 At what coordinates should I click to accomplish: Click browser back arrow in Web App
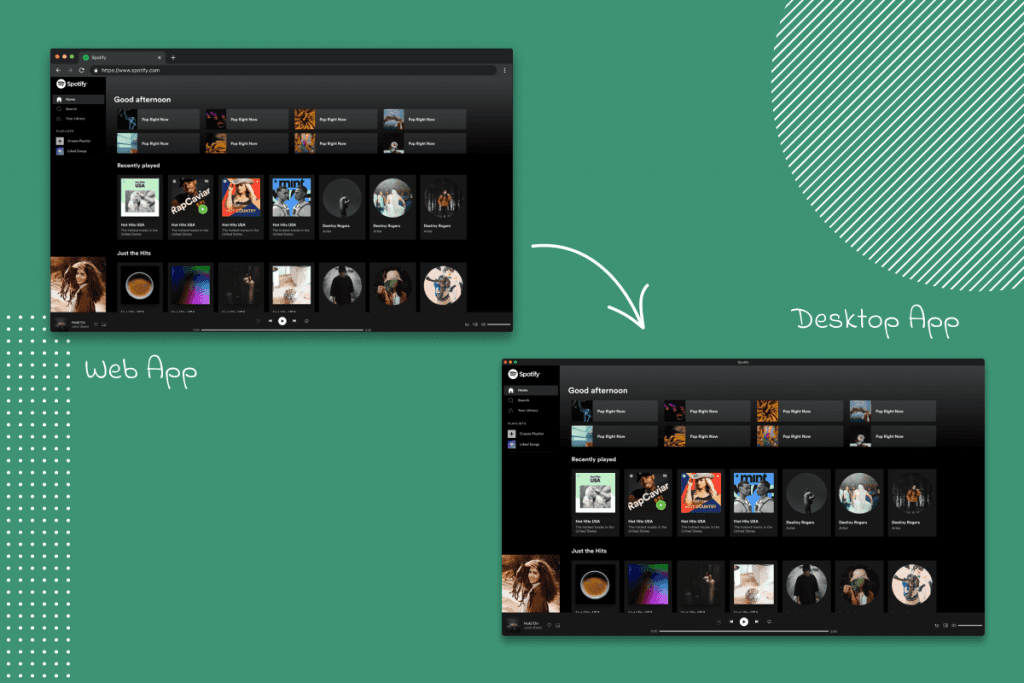tap(58, 70)
